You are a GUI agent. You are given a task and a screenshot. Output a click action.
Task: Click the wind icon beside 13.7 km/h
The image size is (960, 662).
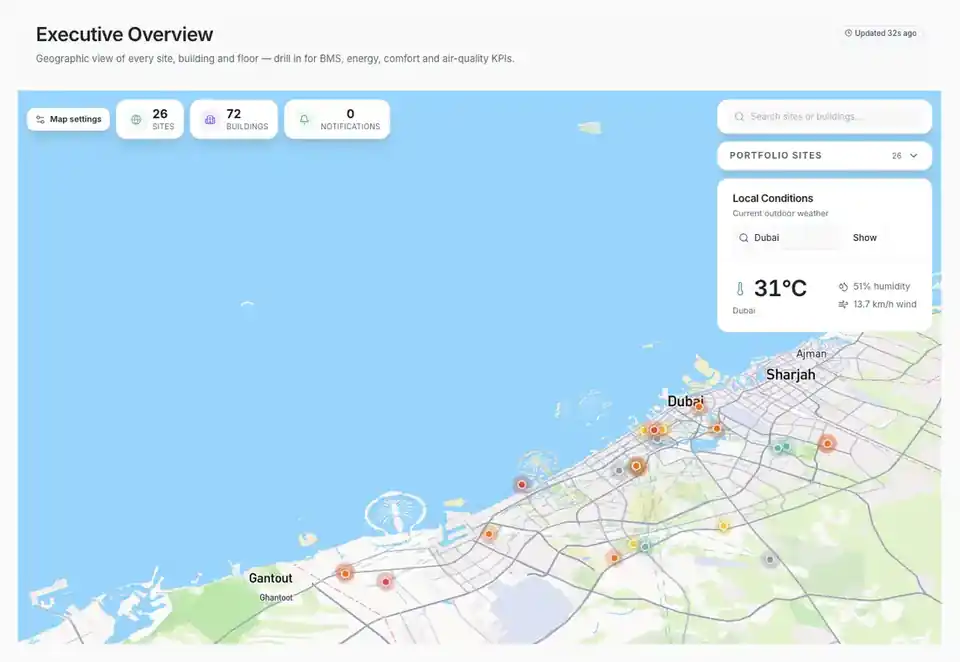click(x=843, y=304)
